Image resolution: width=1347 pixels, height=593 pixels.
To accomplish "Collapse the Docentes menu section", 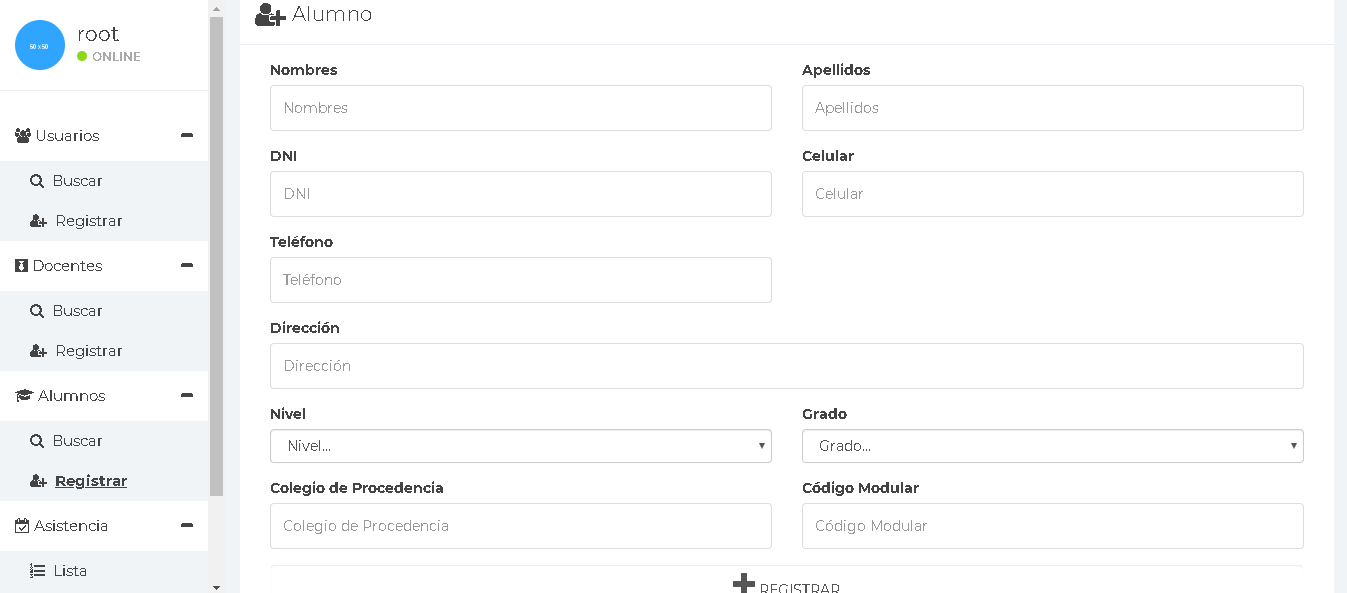I will coord(186,265).
